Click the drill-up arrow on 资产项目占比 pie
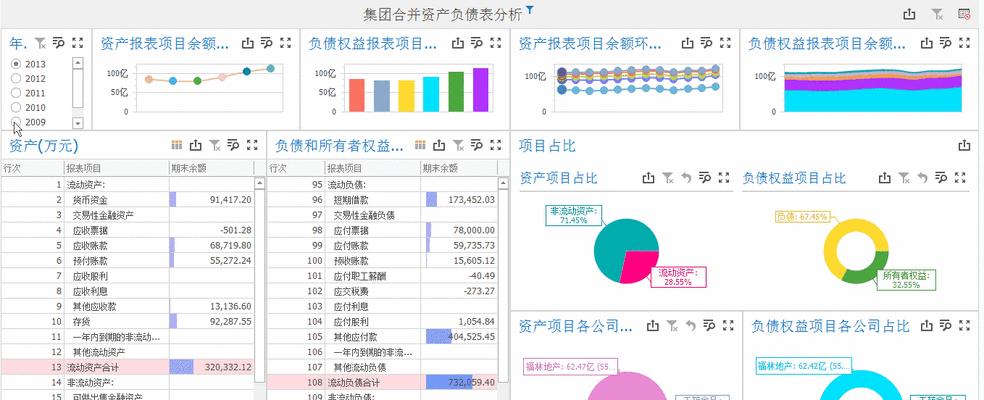Screen dimensions: 984x400 (x=687, y=178)
